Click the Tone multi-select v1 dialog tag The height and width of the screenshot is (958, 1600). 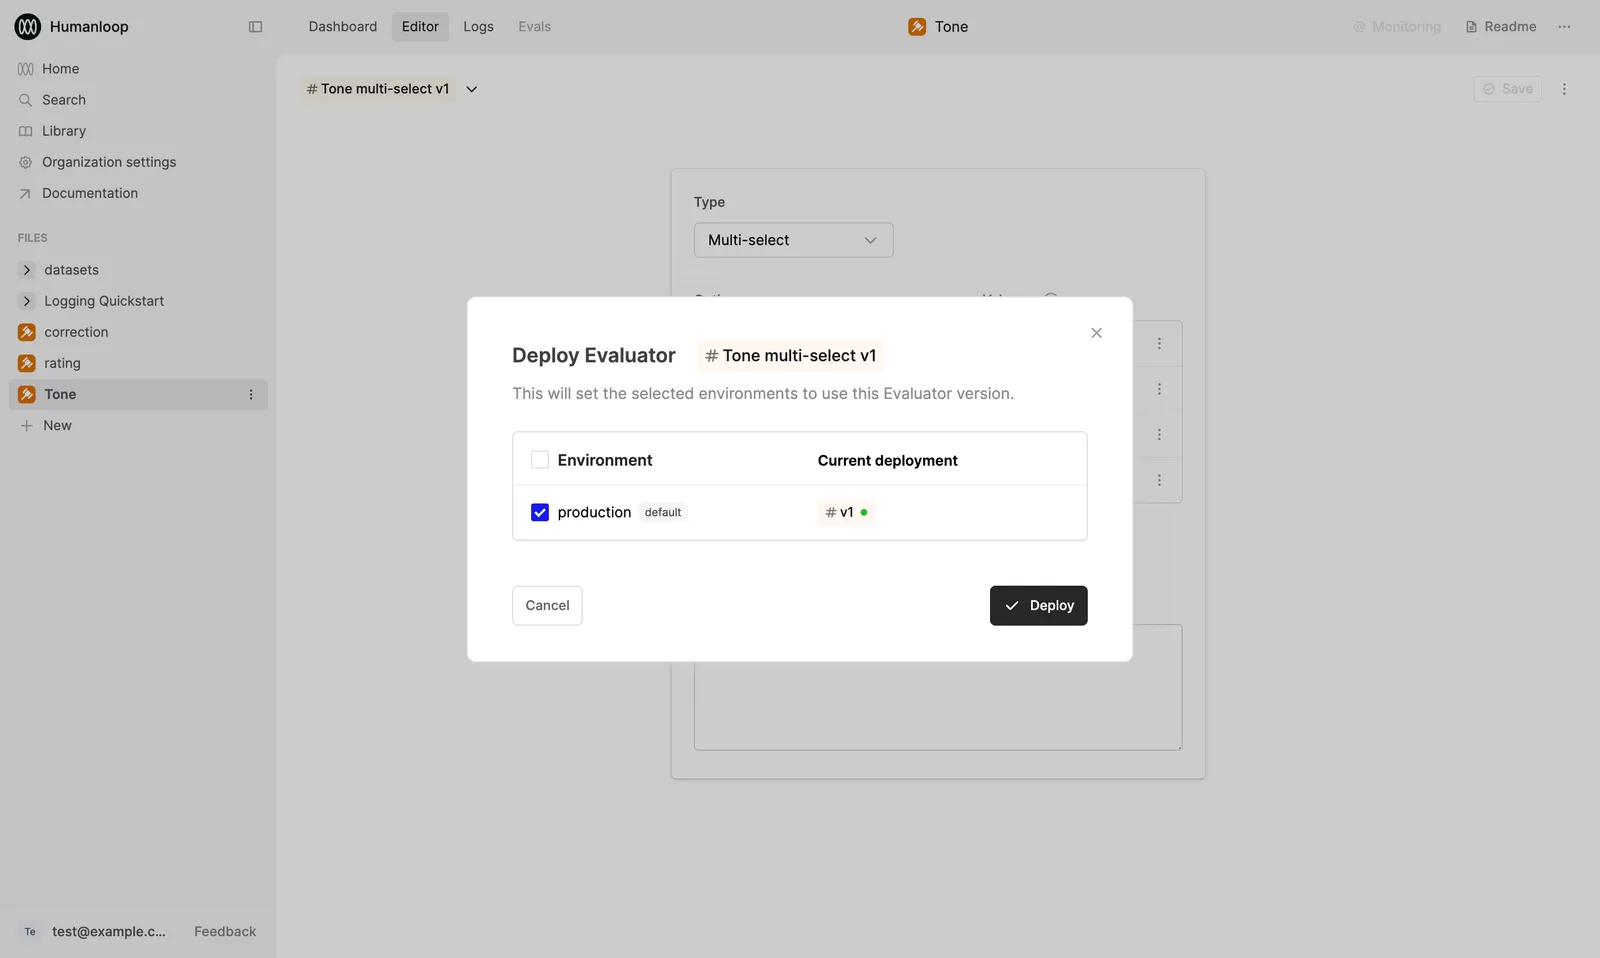790,356
